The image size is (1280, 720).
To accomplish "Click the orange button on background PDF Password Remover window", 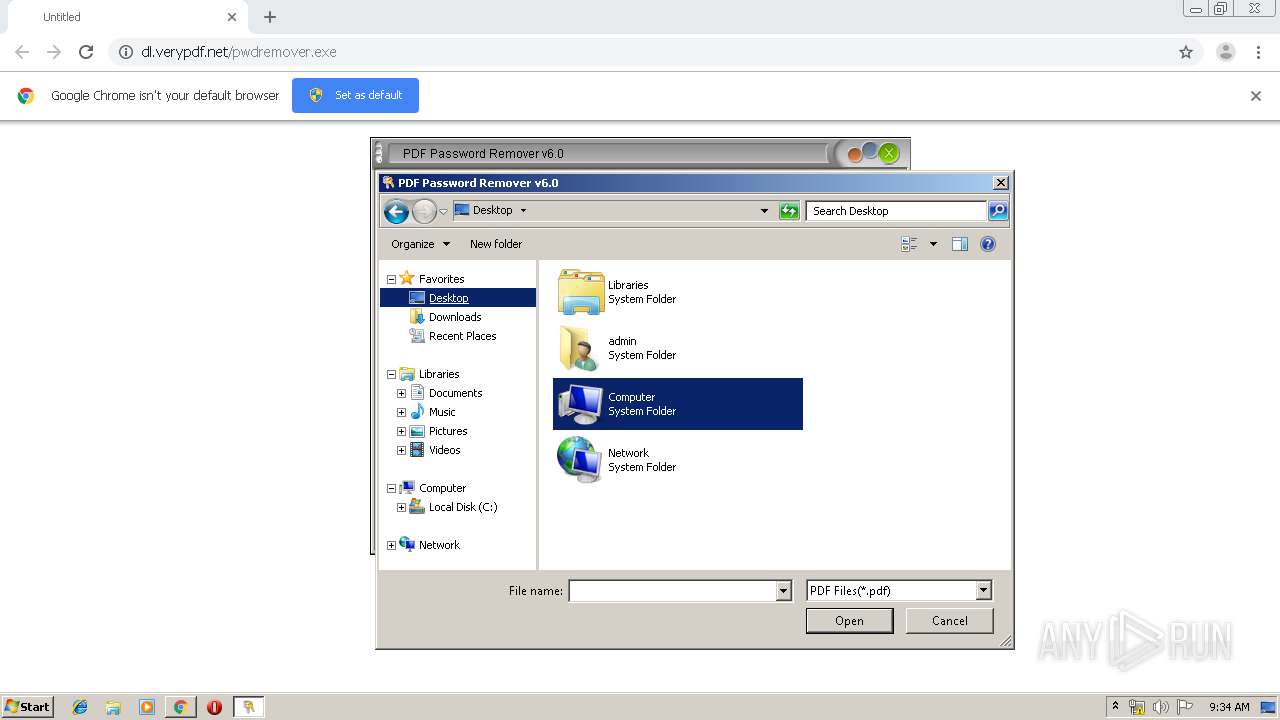I will click(x=855, y=154).
